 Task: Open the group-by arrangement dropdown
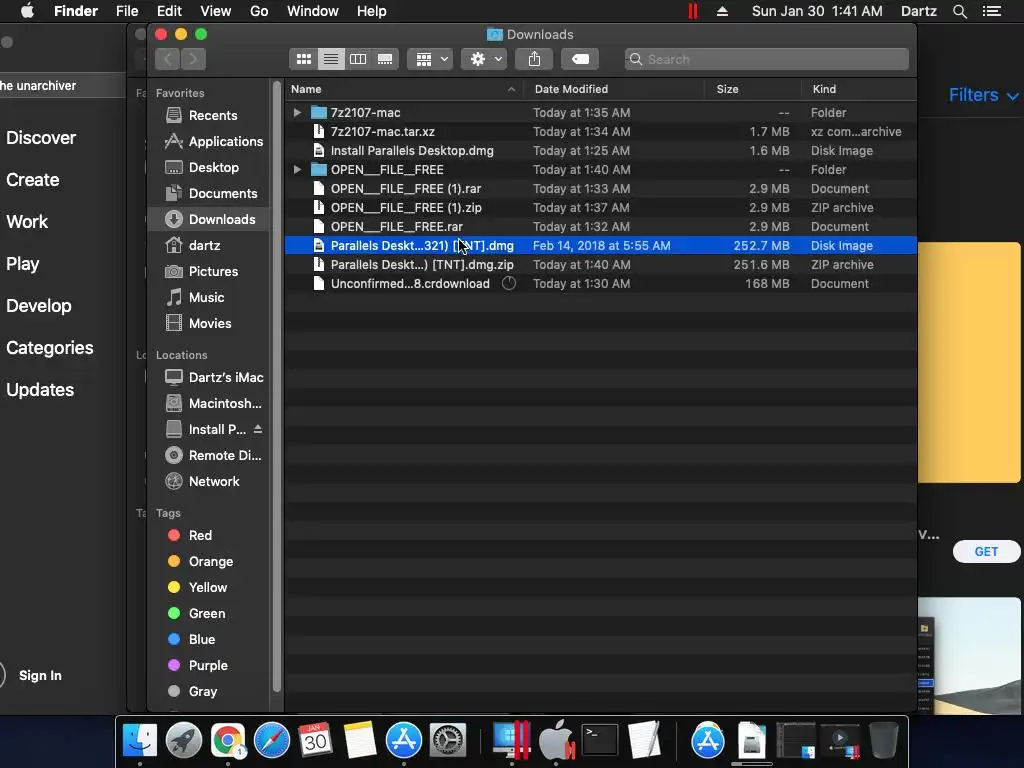(x=430, y=59)
